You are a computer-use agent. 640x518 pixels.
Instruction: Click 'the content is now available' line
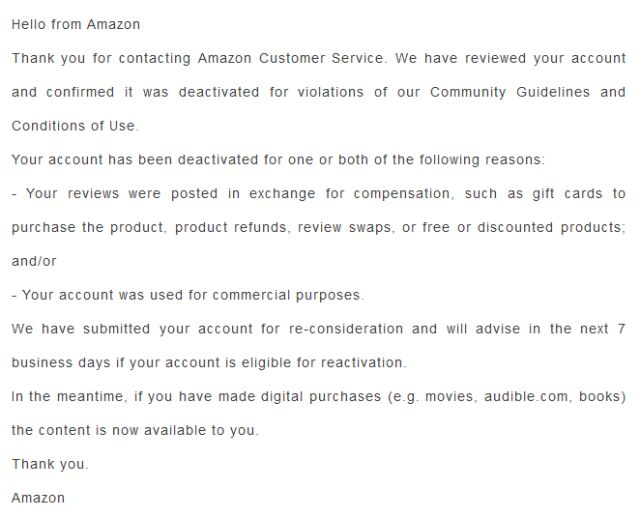click(135, 431)
